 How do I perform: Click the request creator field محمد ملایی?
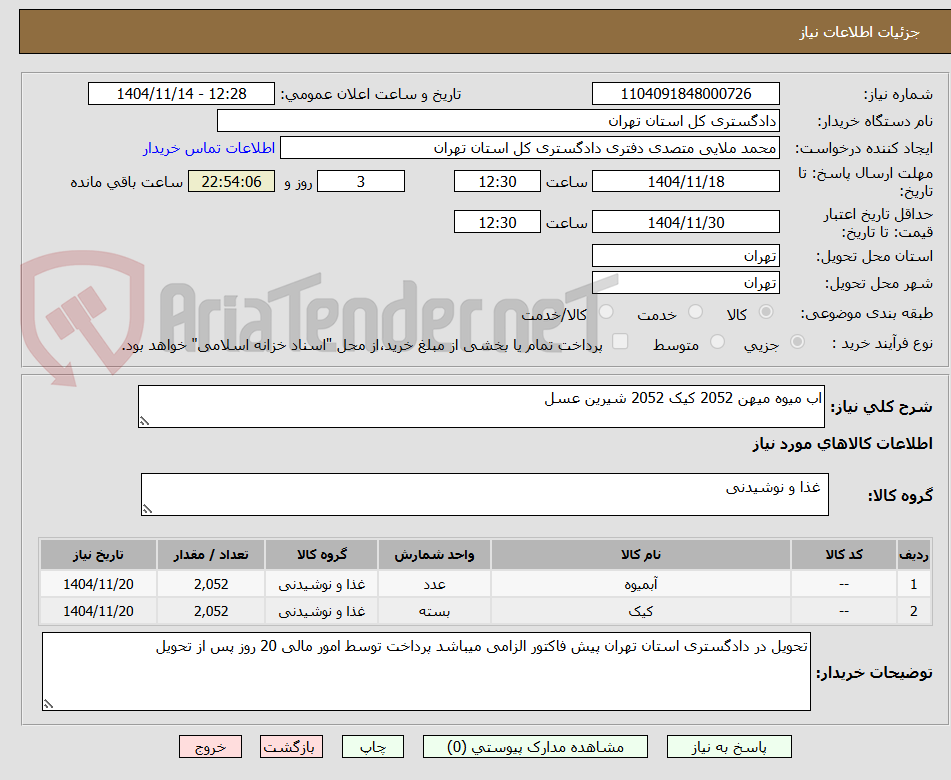[x=529, y=148]
